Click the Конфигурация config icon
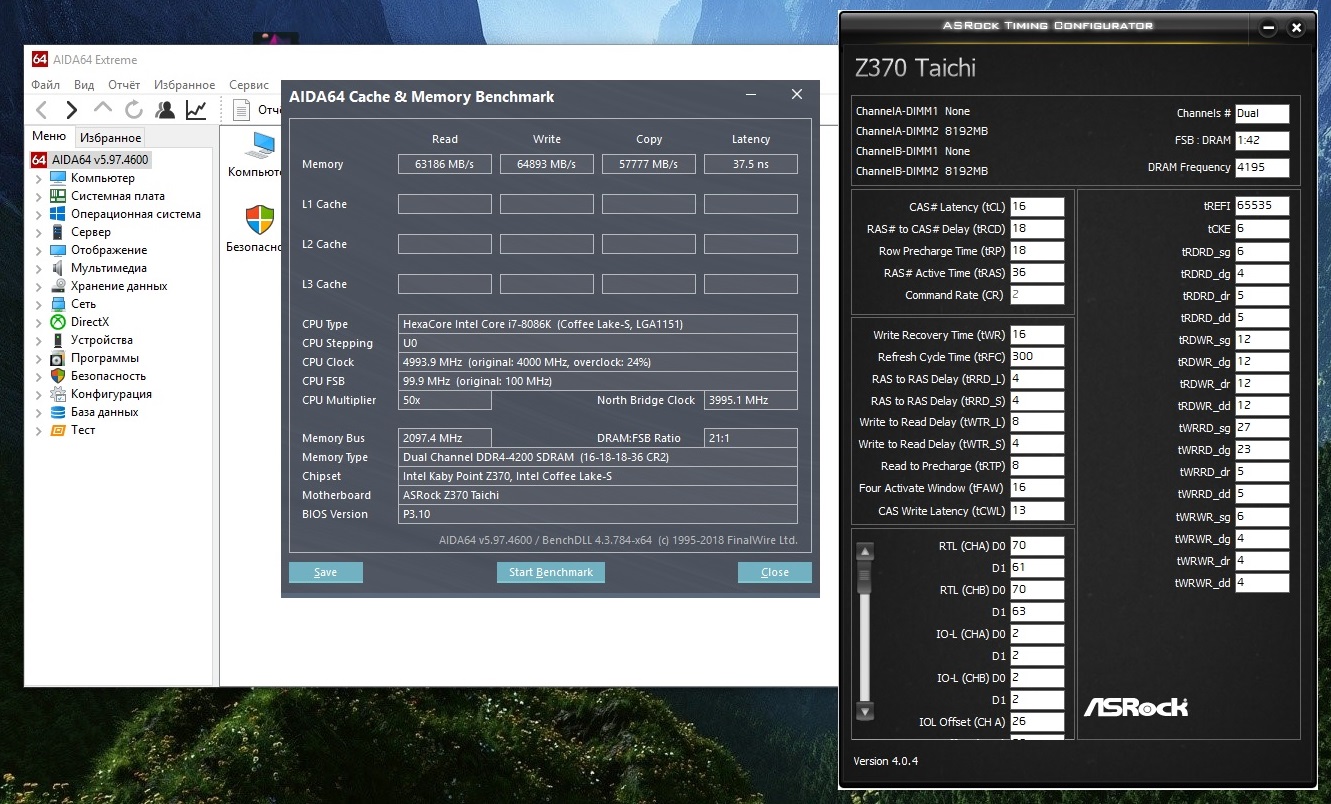This screenshot has height=804, width=1331. pos(58,394)
